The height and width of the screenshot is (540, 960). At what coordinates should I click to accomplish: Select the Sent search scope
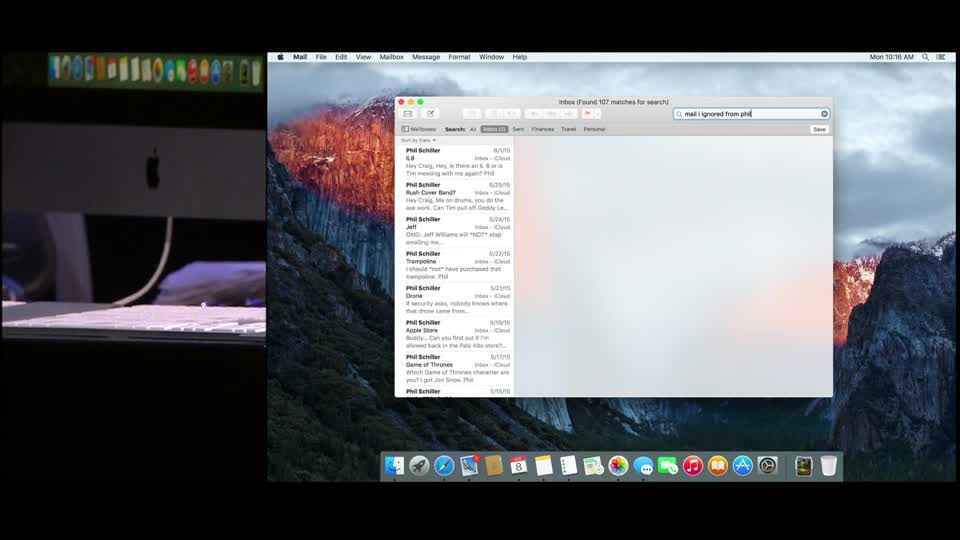[518, 129]
